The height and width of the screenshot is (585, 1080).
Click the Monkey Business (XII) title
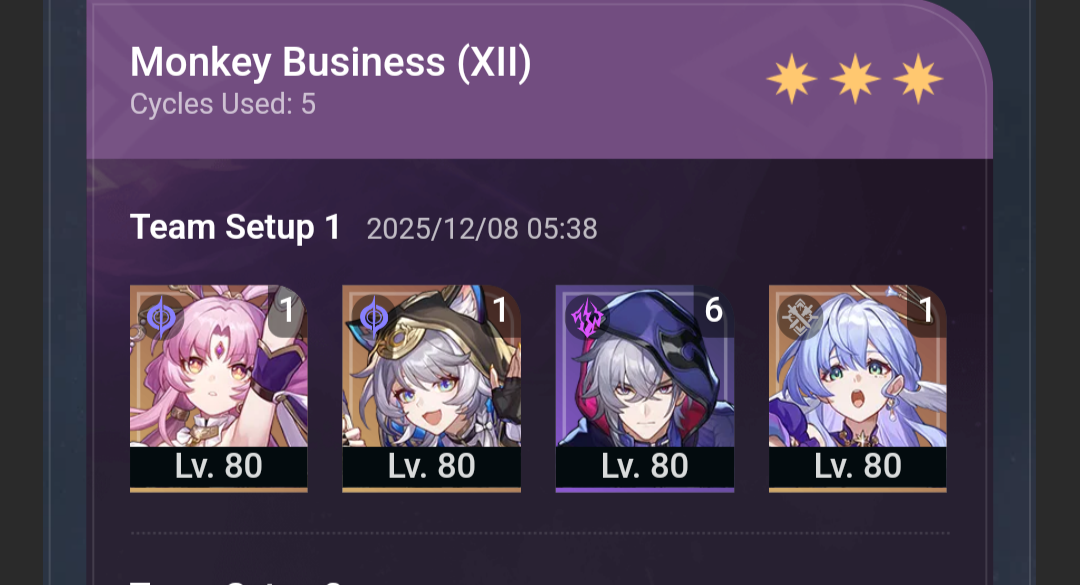tap(331, 63)
